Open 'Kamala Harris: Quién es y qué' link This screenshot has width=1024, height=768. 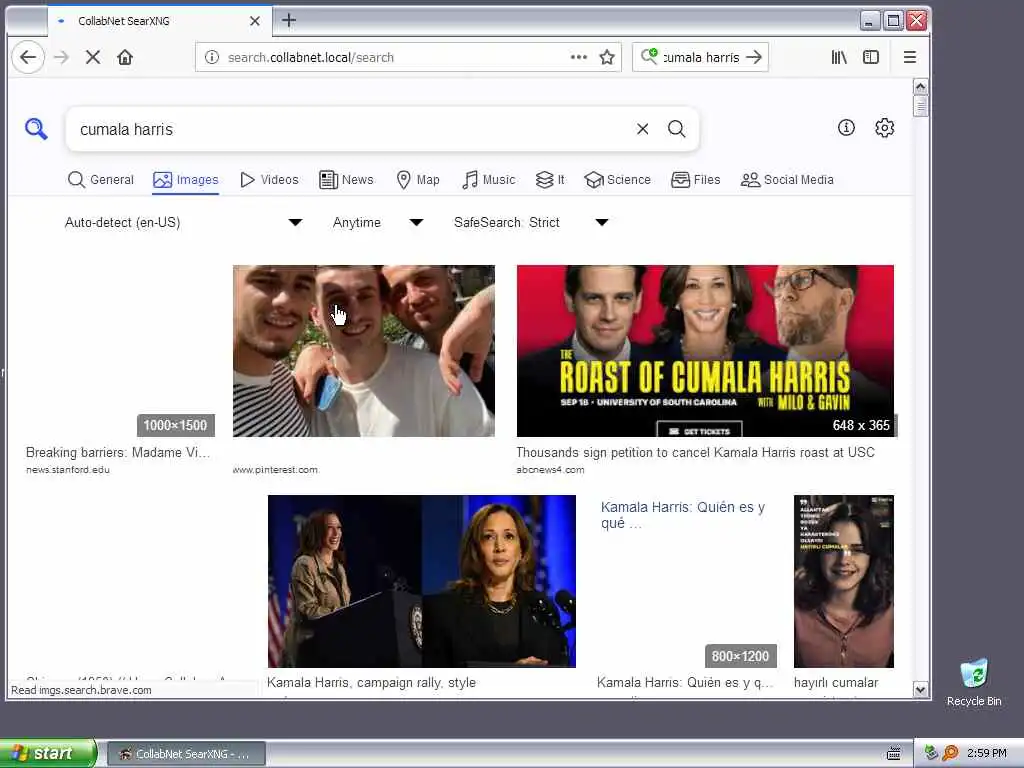pos(682,515)
